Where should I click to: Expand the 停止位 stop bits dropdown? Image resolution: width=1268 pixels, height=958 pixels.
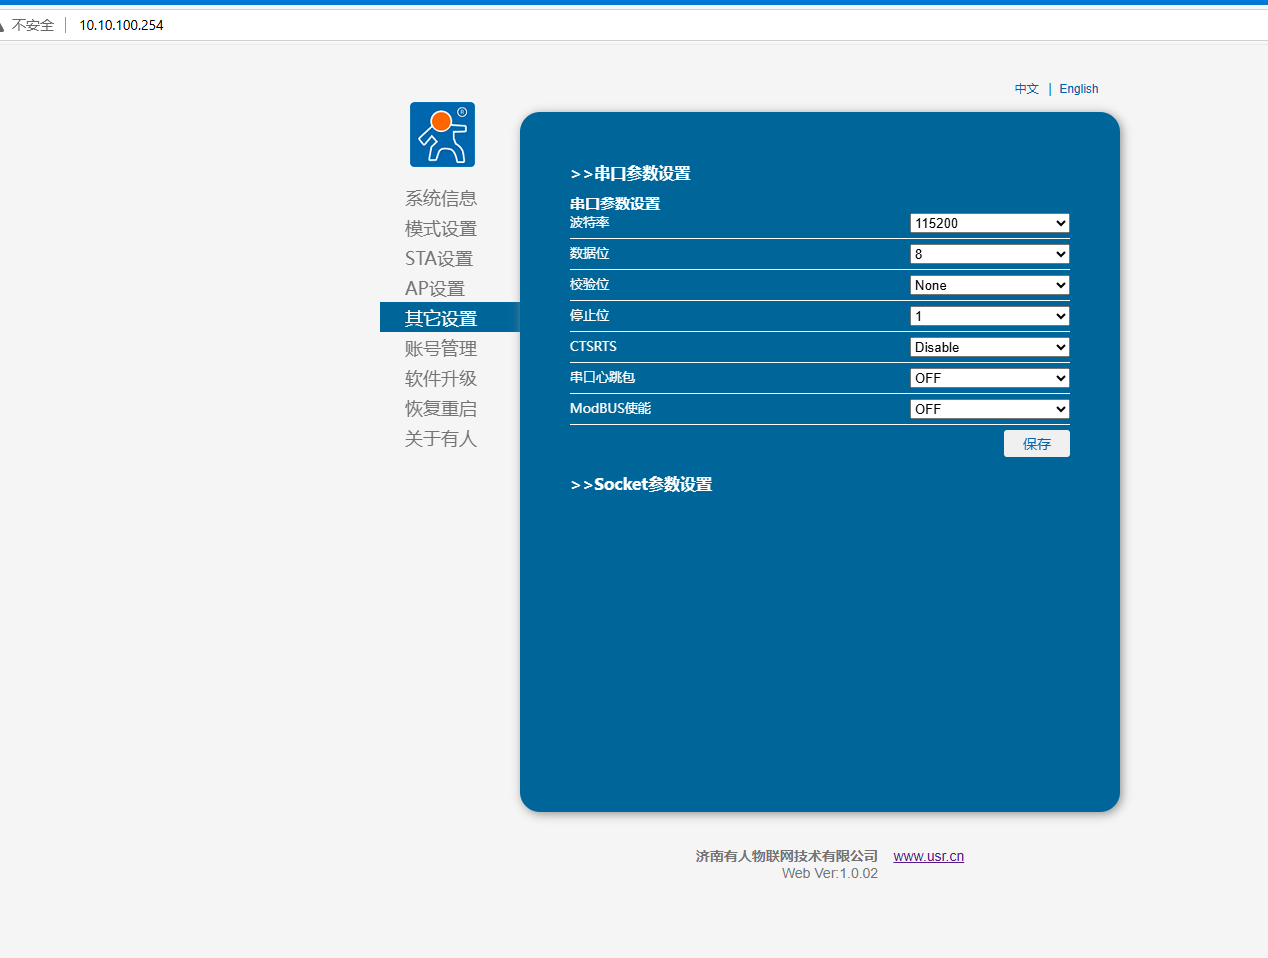coord(989,316)
